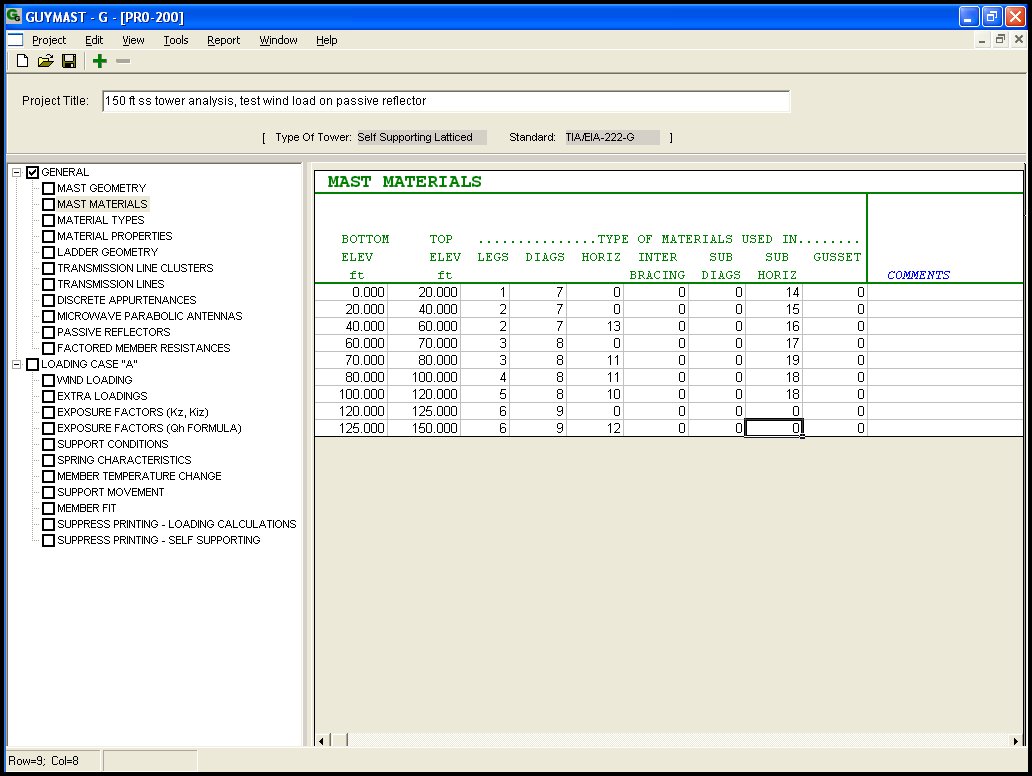Minimize the inner document window
Viewport: 1032px width, 776px height.
point(982,39)
